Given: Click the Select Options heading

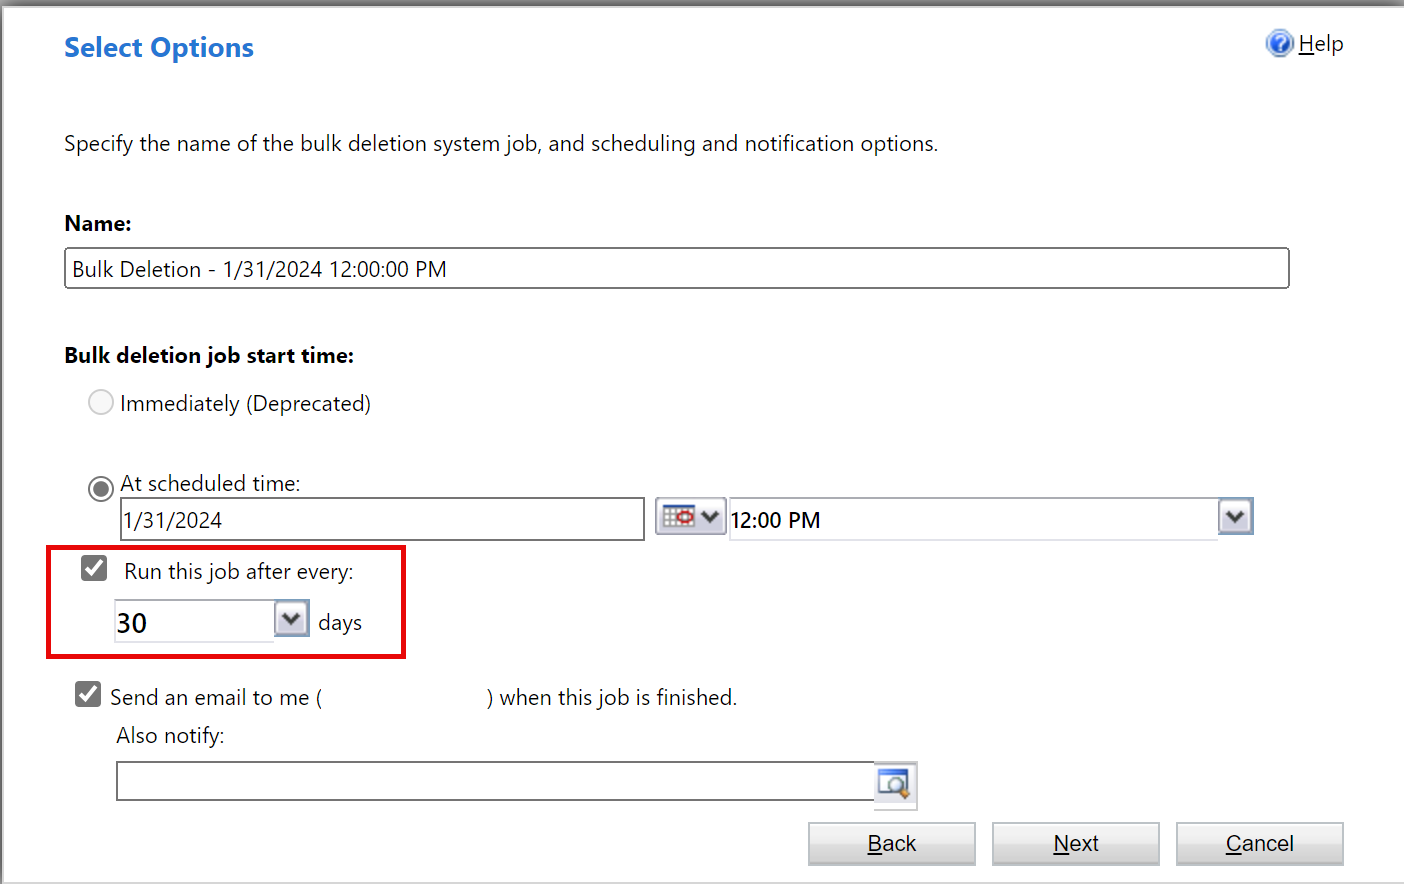Looking at the screenshot, I should [x=159, y=47].
